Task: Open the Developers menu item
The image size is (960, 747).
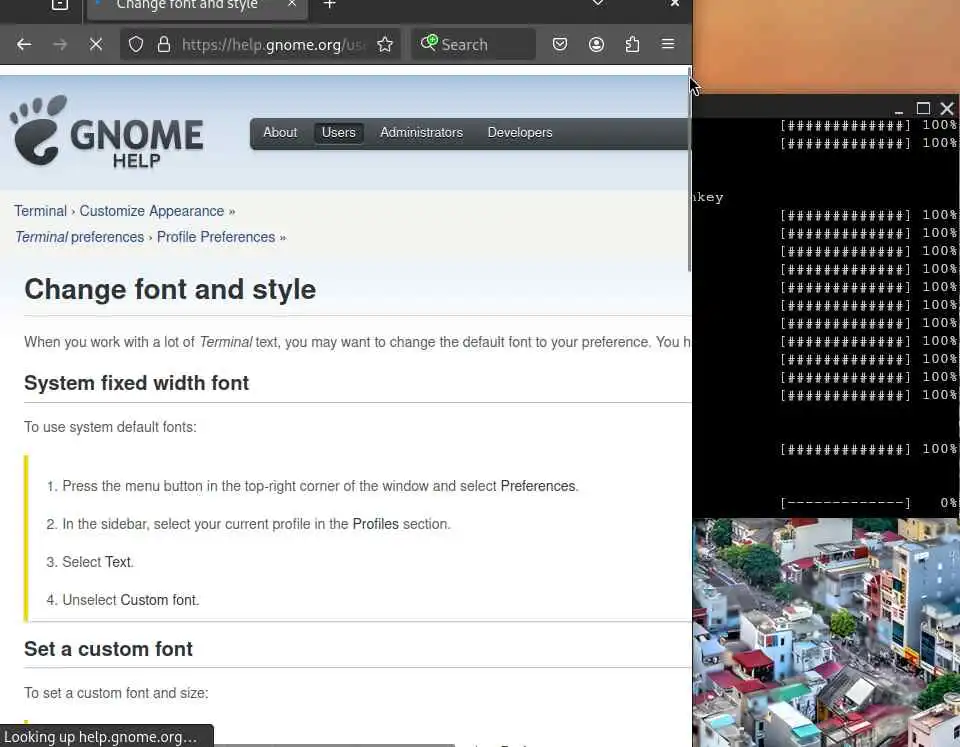Action: click(x=520, y=133)
